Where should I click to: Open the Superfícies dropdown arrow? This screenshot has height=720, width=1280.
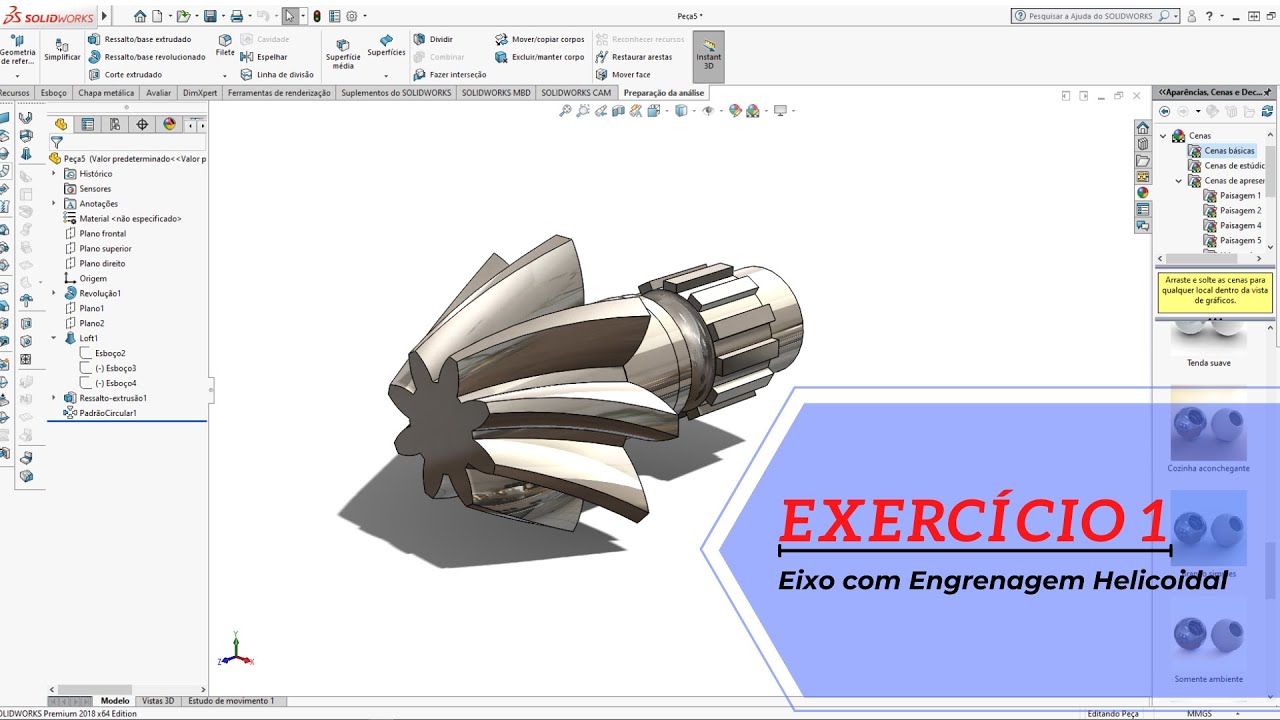386,76
